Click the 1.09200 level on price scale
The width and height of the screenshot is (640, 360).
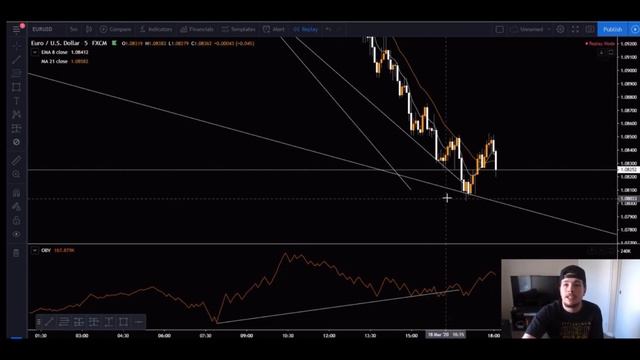(628, 44)
